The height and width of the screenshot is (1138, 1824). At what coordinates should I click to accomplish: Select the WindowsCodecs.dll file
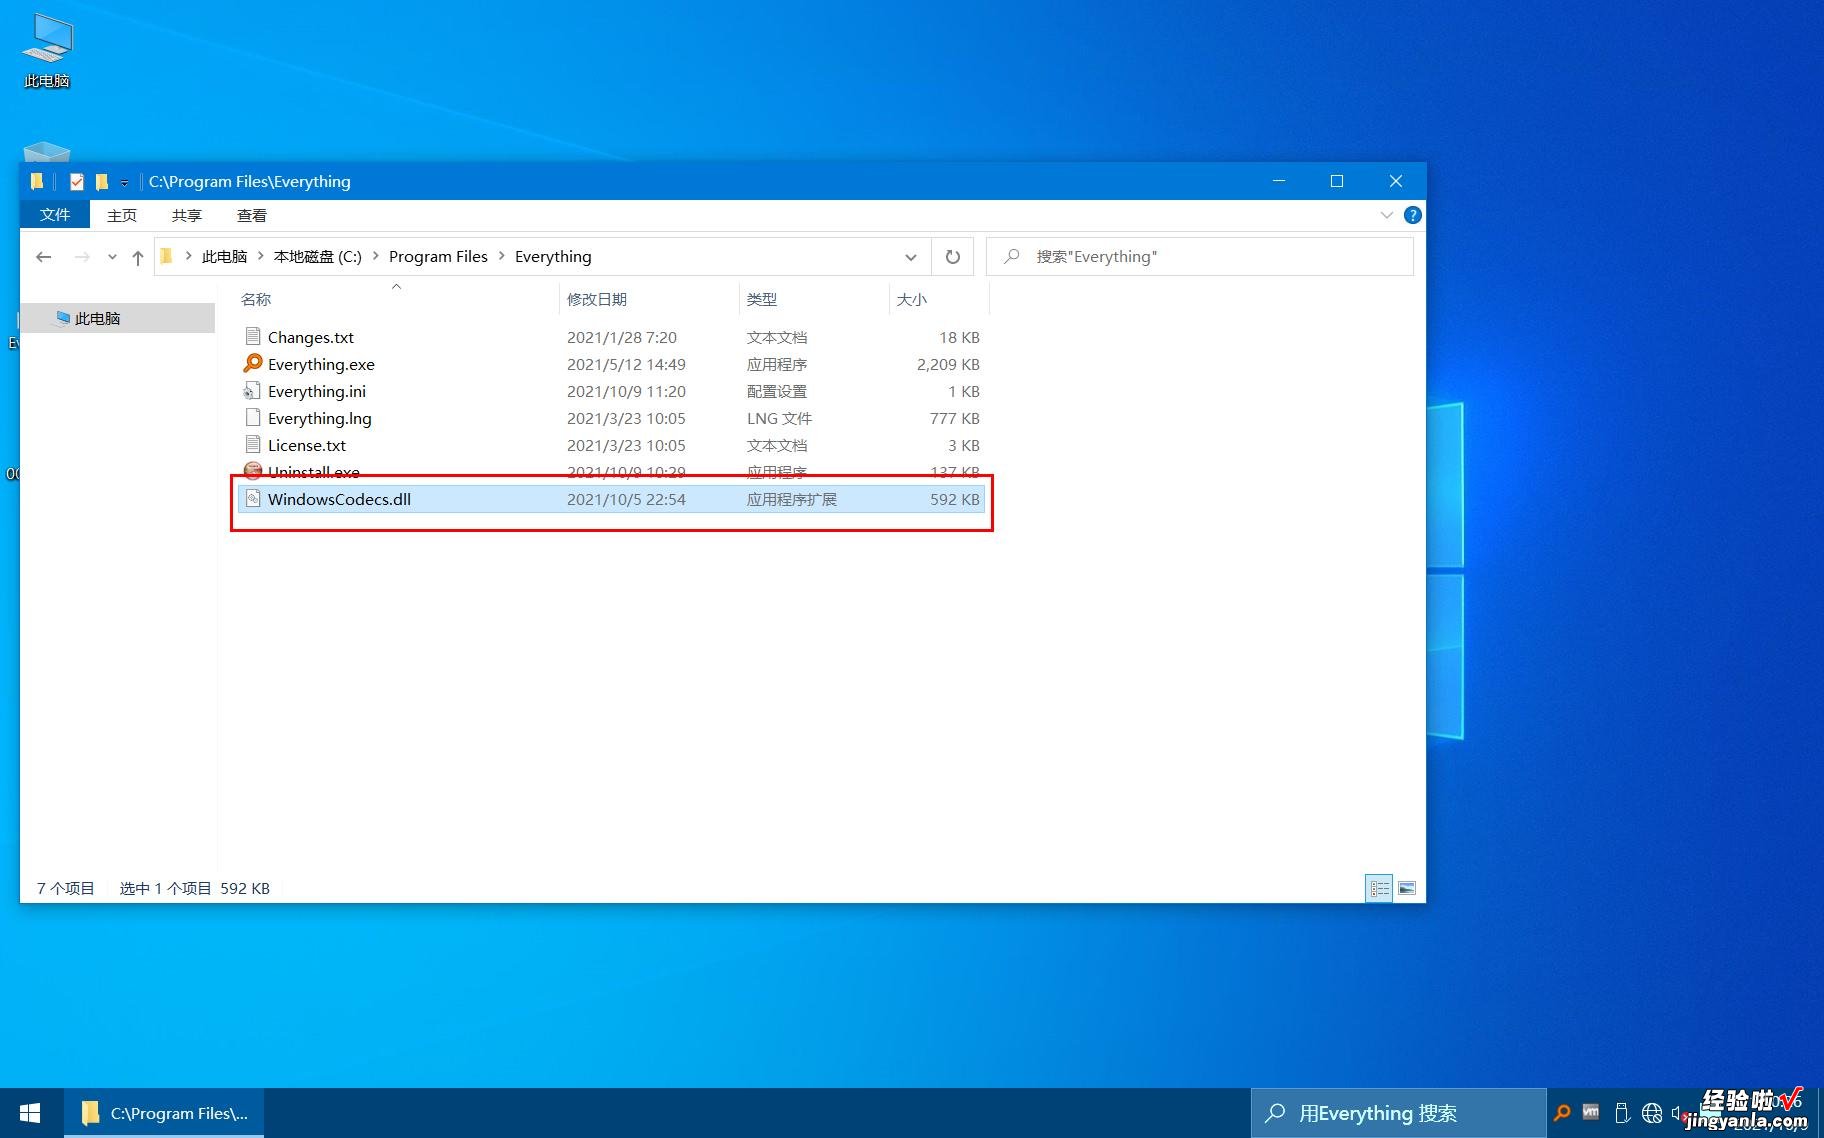pos(611,499)
